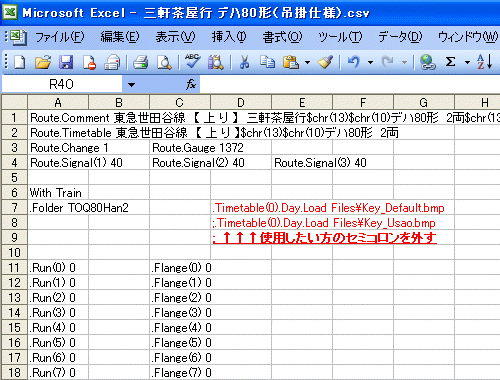Viewport: 500px width, 380px height.
Task: Click cell with Route.Signal(3) 40
Action: (x=302, y=162)
